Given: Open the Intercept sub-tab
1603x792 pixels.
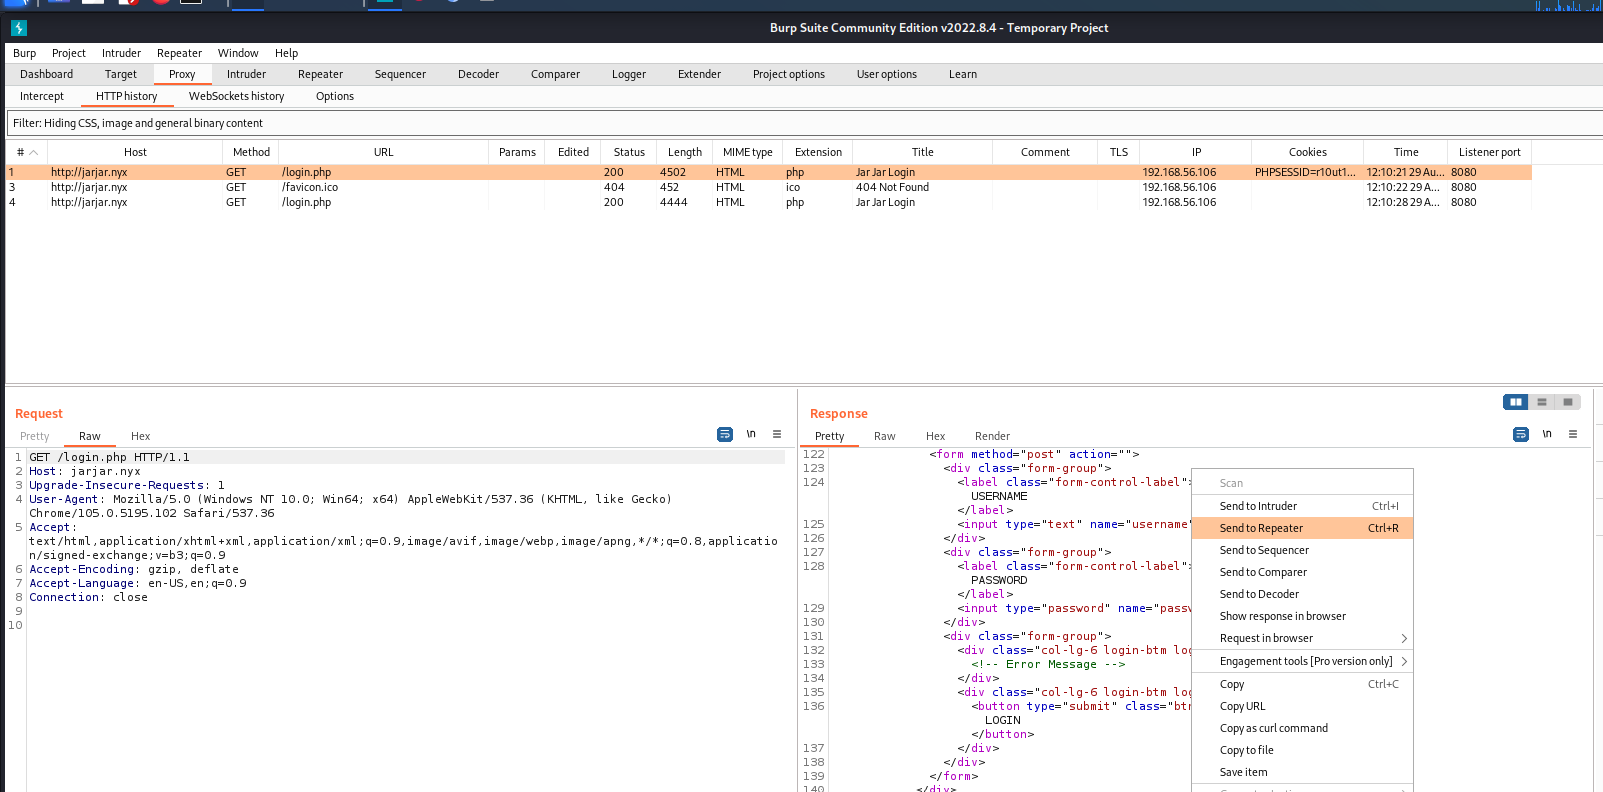Looking at the screenshot, I should tap(42, 96).
